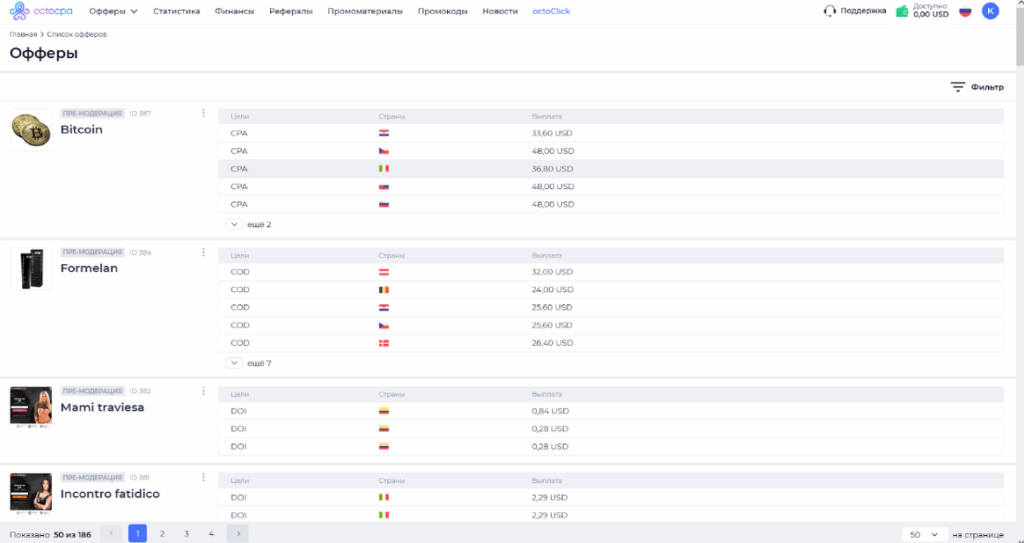Go to page 2 of offers
The height and width of the screenshot is (543, 1024).
[162, 534]
